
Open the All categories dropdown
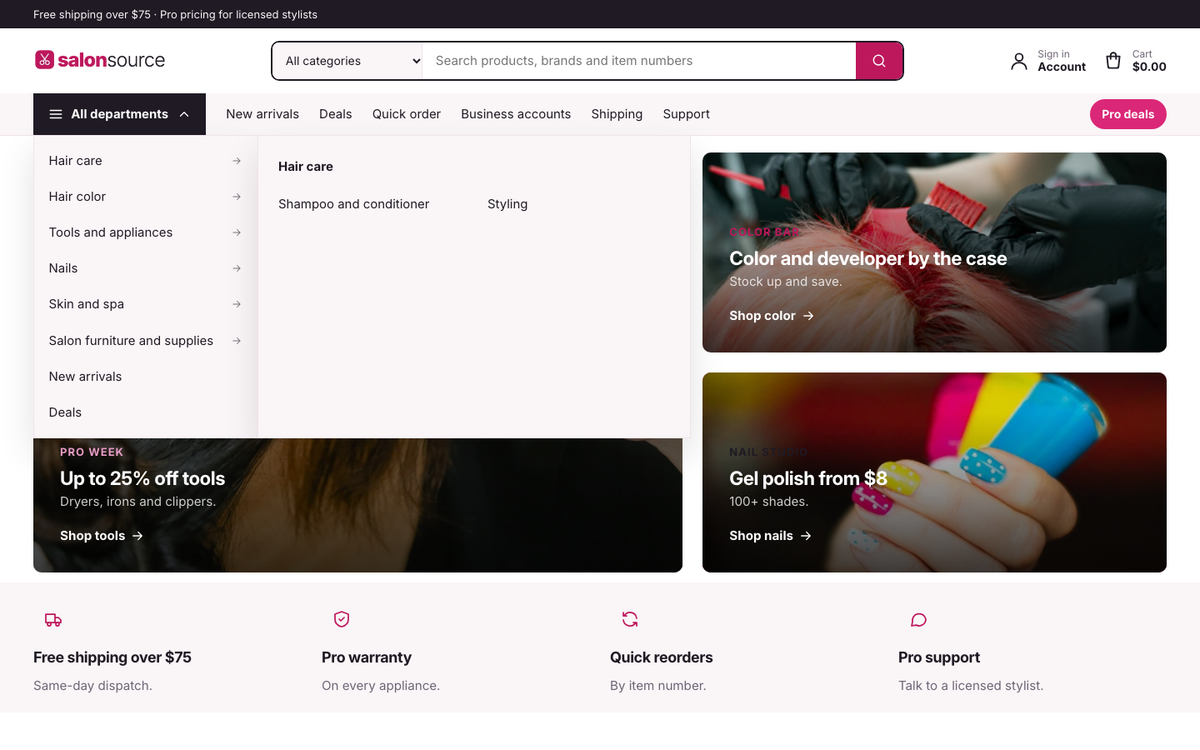pos(348,61)
